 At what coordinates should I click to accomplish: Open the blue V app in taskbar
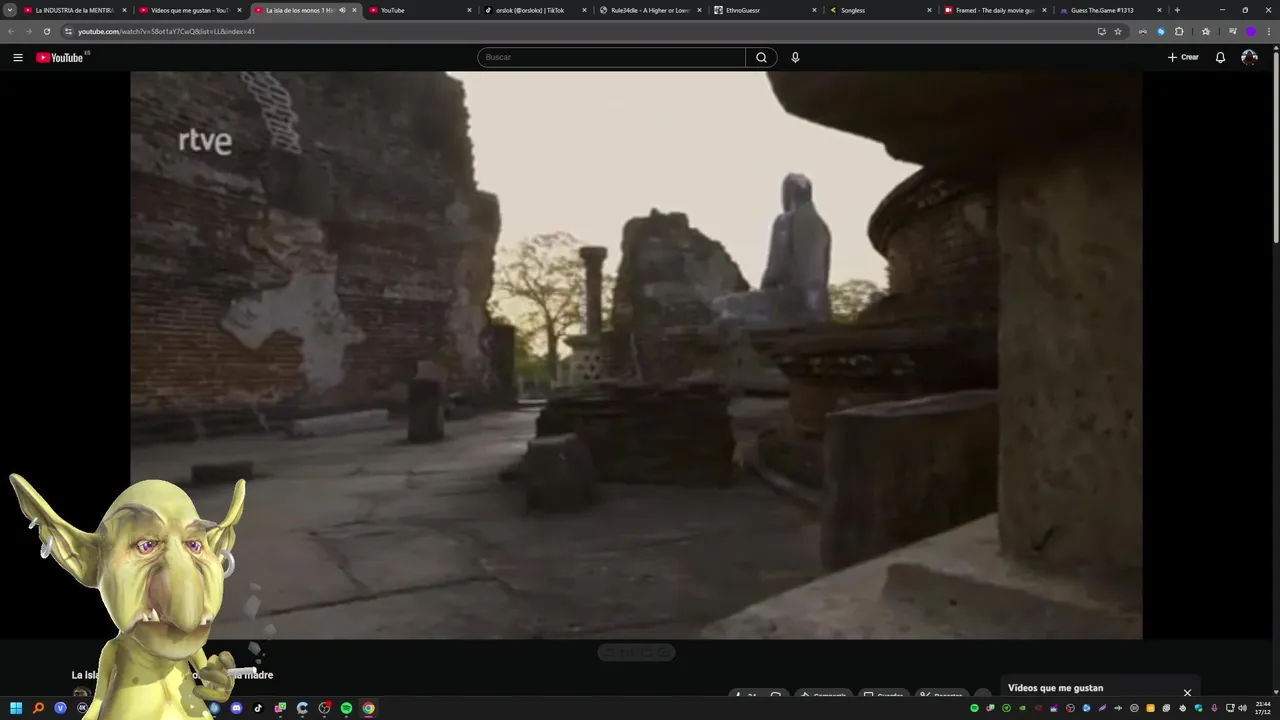point(60,708)
